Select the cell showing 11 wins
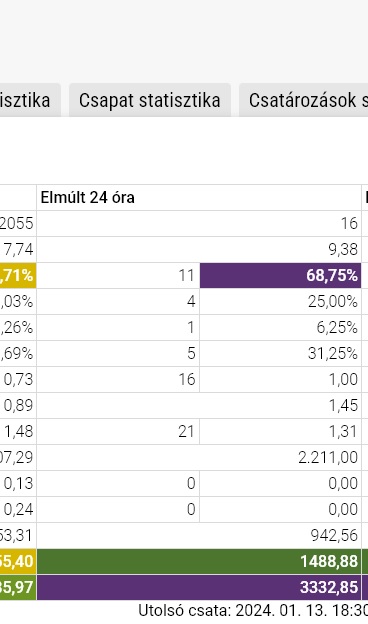 coord(118,275)
